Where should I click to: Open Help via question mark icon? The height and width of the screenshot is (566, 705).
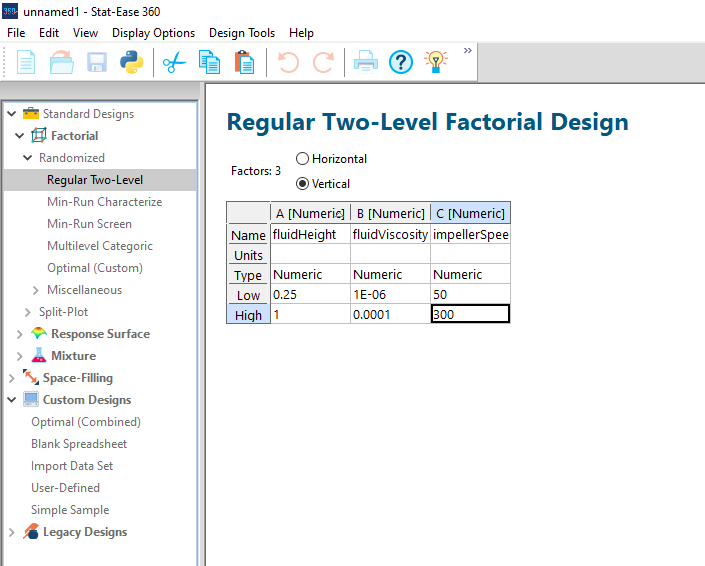click(401, 62)
